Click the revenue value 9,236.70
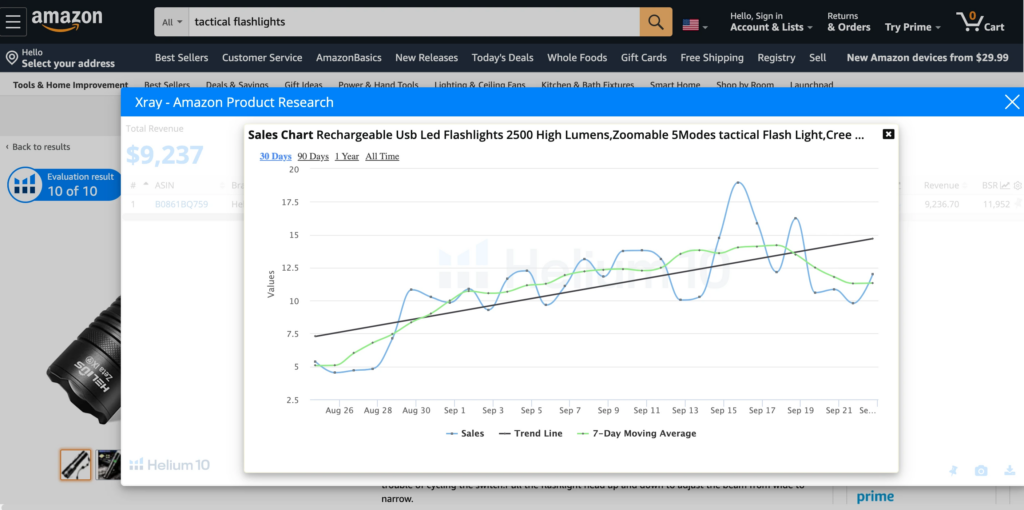The height and width of the screenshot is (510, 1024). point(942,204)
